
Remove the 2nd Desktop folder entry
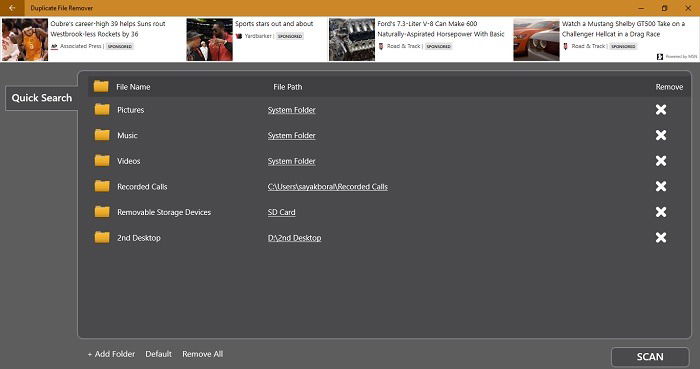[661, 237]
